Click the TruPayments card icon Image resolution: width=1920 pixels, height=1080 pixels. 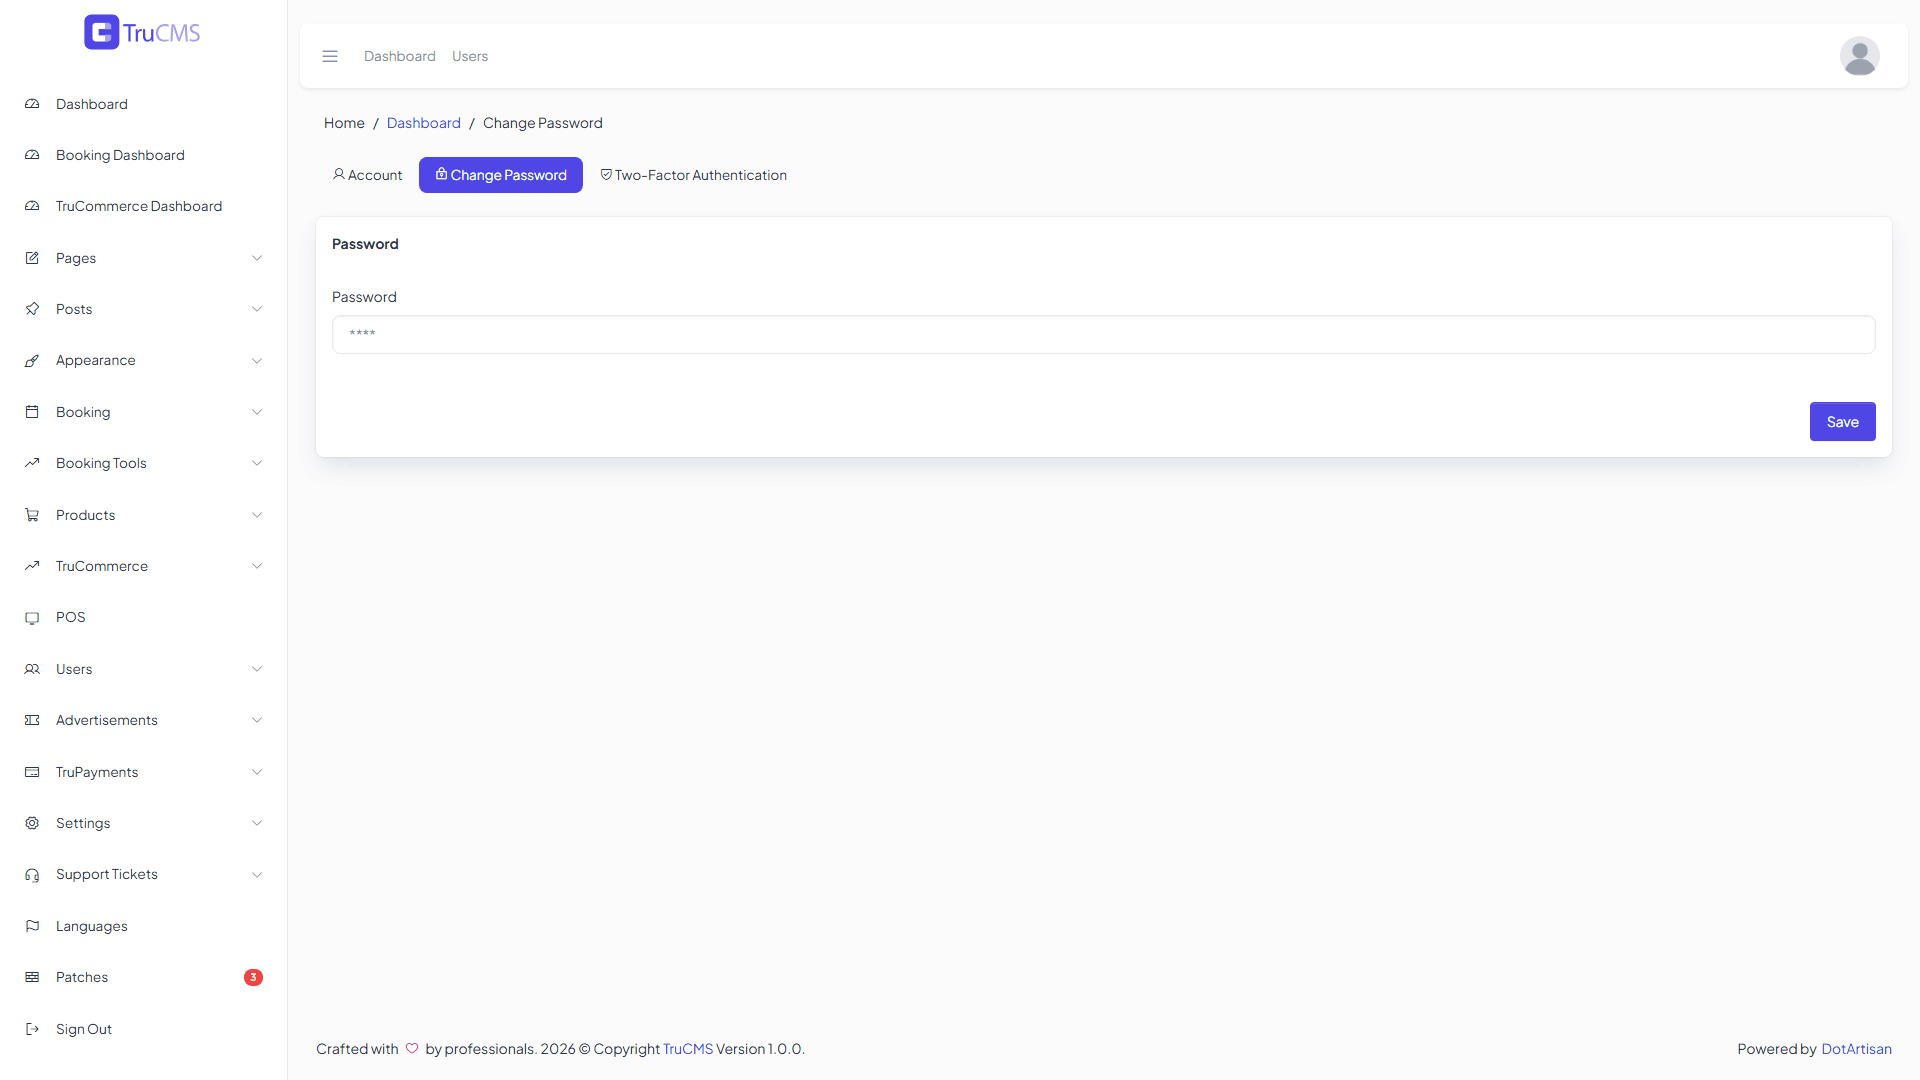click(x=32, y=772)
